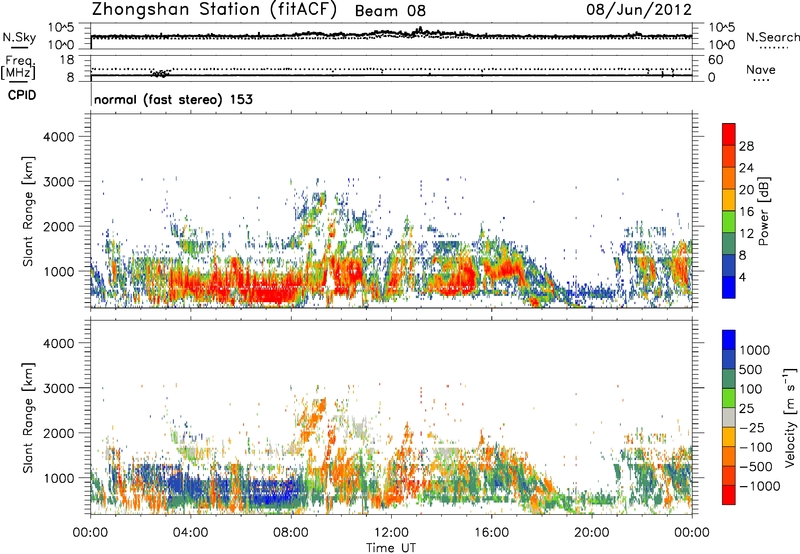Click the red bottom of the velocity colorbar
The image size is (800, 554).
[729, 495]
